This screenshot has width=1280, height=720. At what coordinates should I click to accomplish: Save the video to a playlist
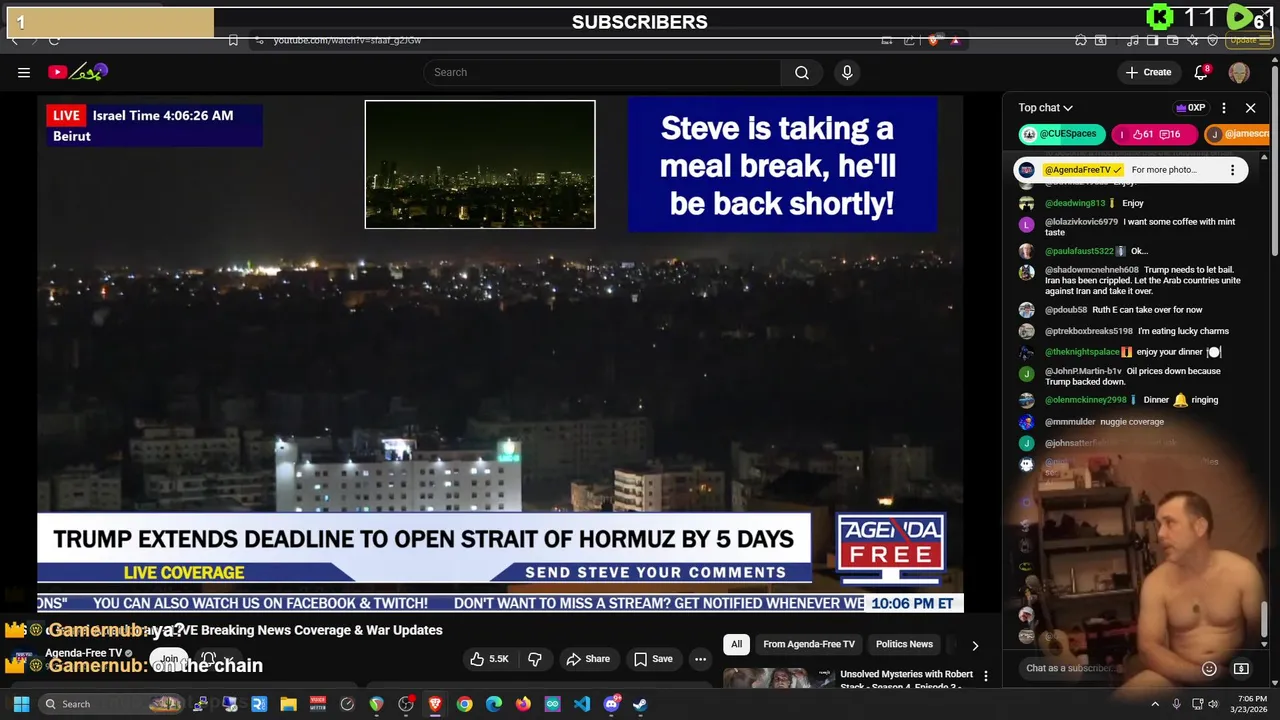[653, 659]
